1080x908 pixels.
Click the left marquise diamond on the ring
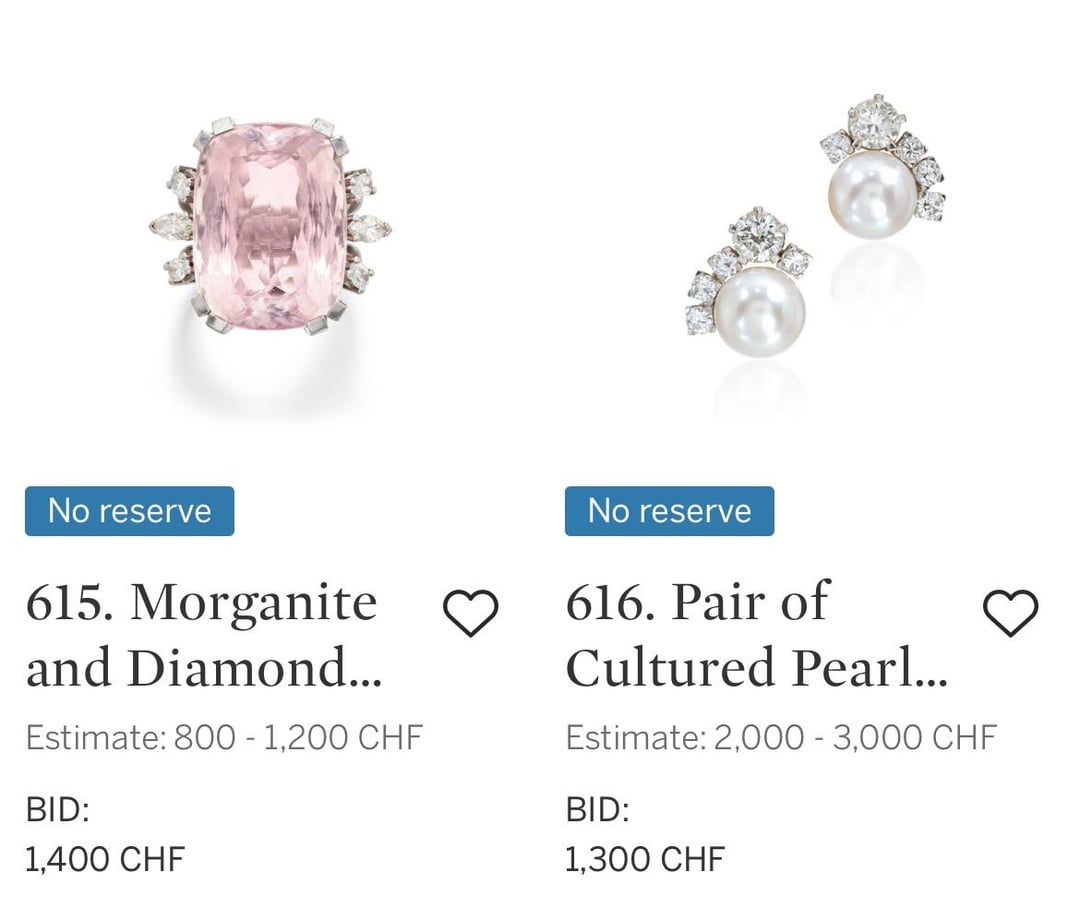pyautogui.click(x=170, y=226)
